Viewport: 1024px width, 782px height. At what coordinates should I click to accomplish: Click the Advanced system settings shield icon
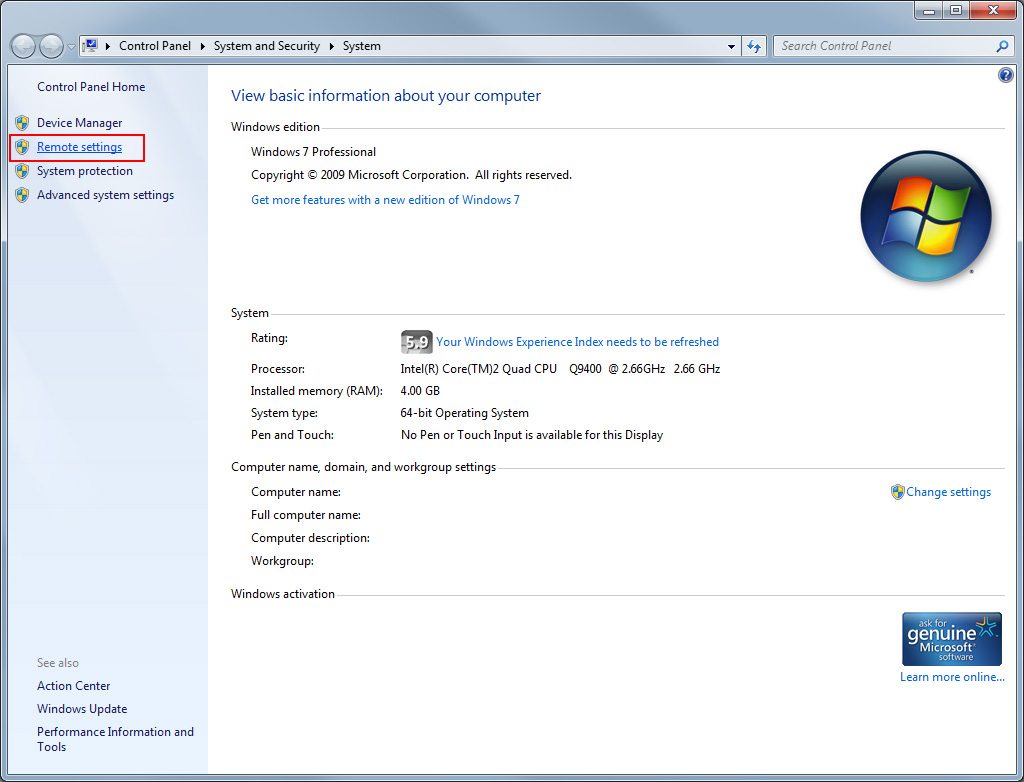(x=22, y=195)
